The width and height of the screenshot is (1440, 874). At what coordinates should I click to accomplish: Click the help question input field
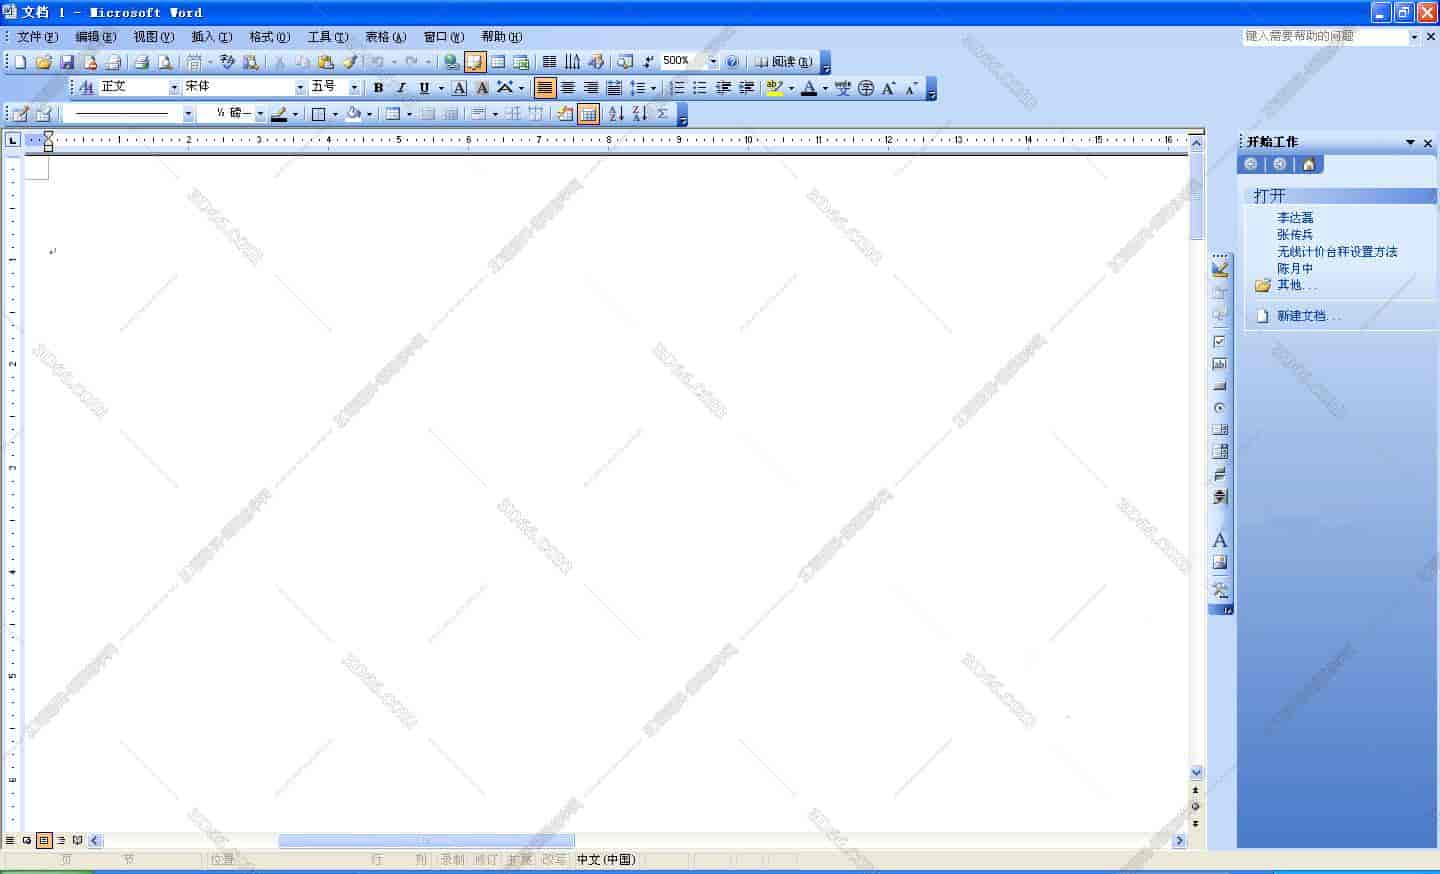pos(1324,36)
